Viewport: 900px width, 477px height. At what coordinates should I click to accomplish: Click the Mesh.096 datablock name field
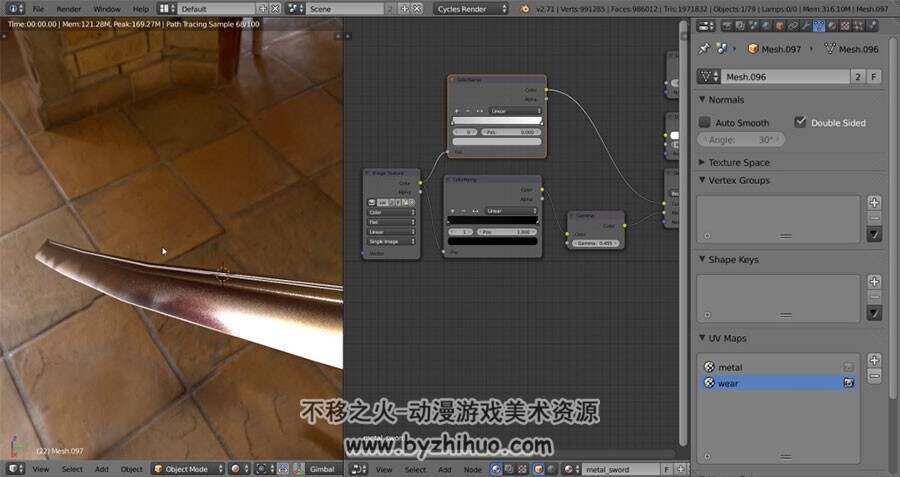coord(785,76)
